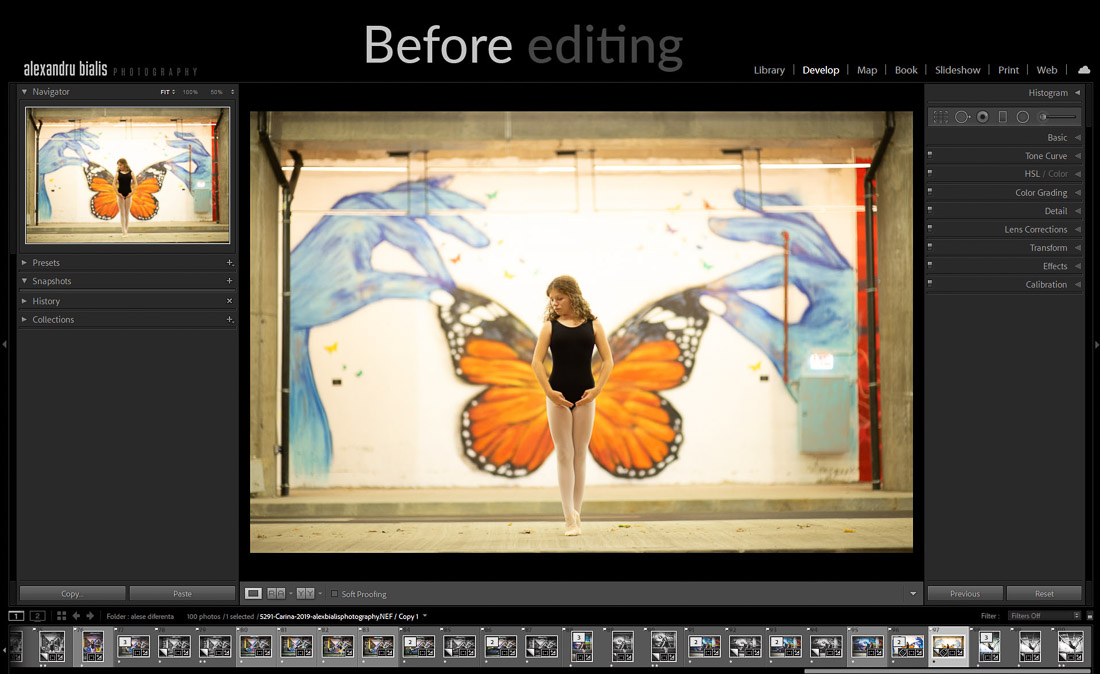
Task: Click the Reset button
Action: pyautogui.click(x=1044, y=594)
